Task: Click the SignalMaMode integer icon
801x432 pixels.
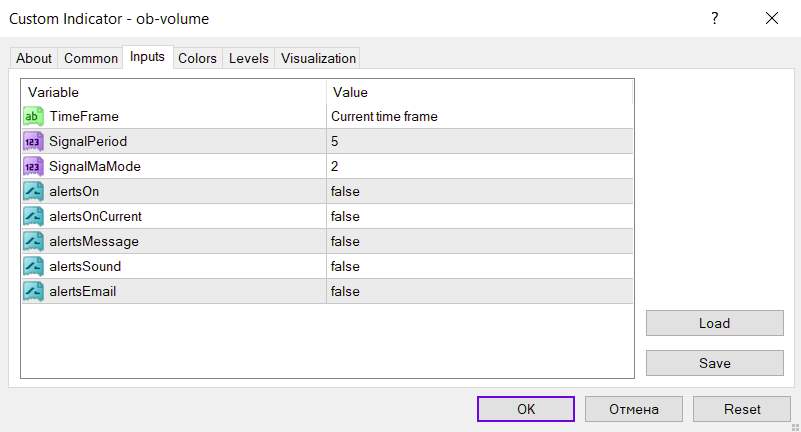Action: tap(33, 166)
